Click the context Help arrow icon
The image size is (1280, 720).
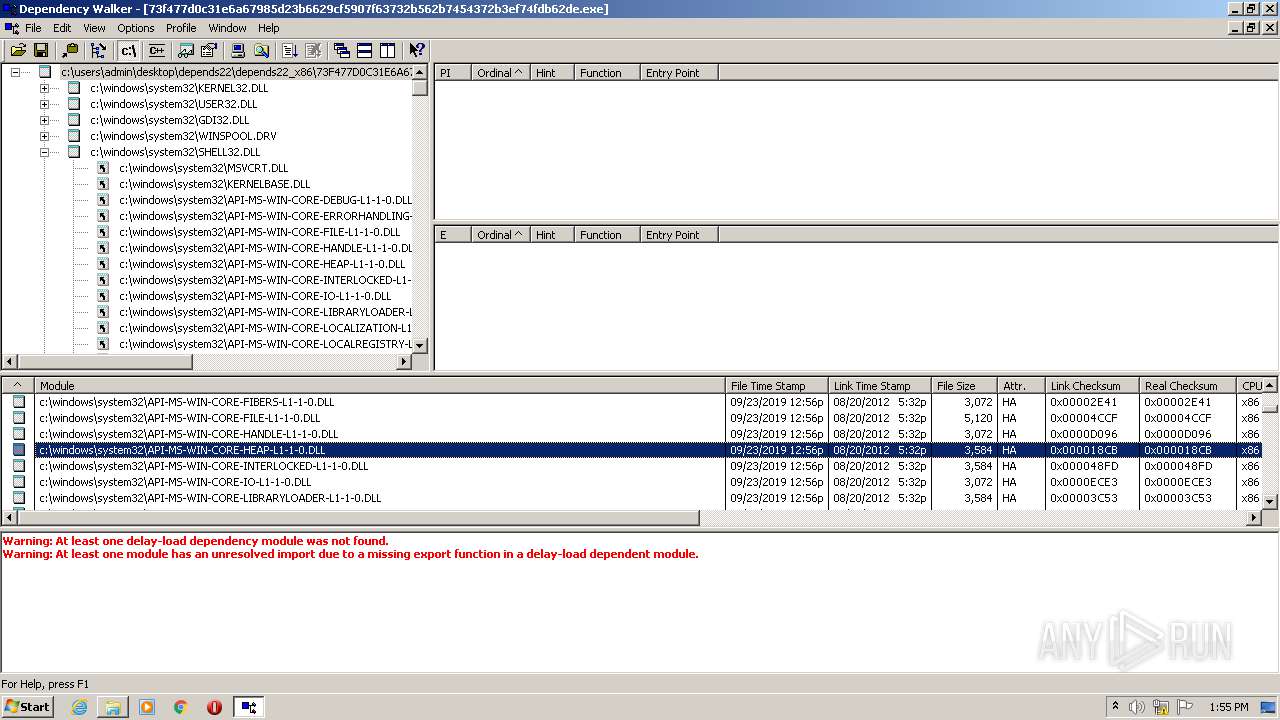(x=417, y=50)
